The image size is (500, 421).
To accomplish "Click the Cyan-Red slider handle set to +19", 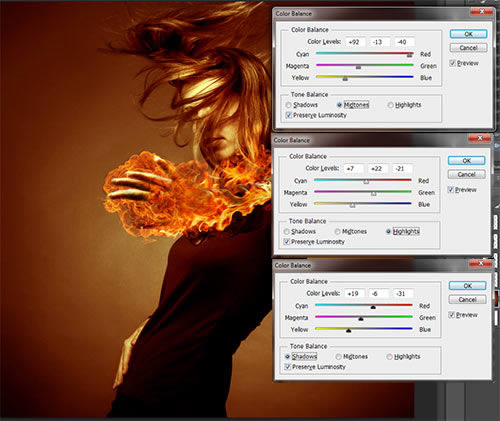I will coord(373,307).
